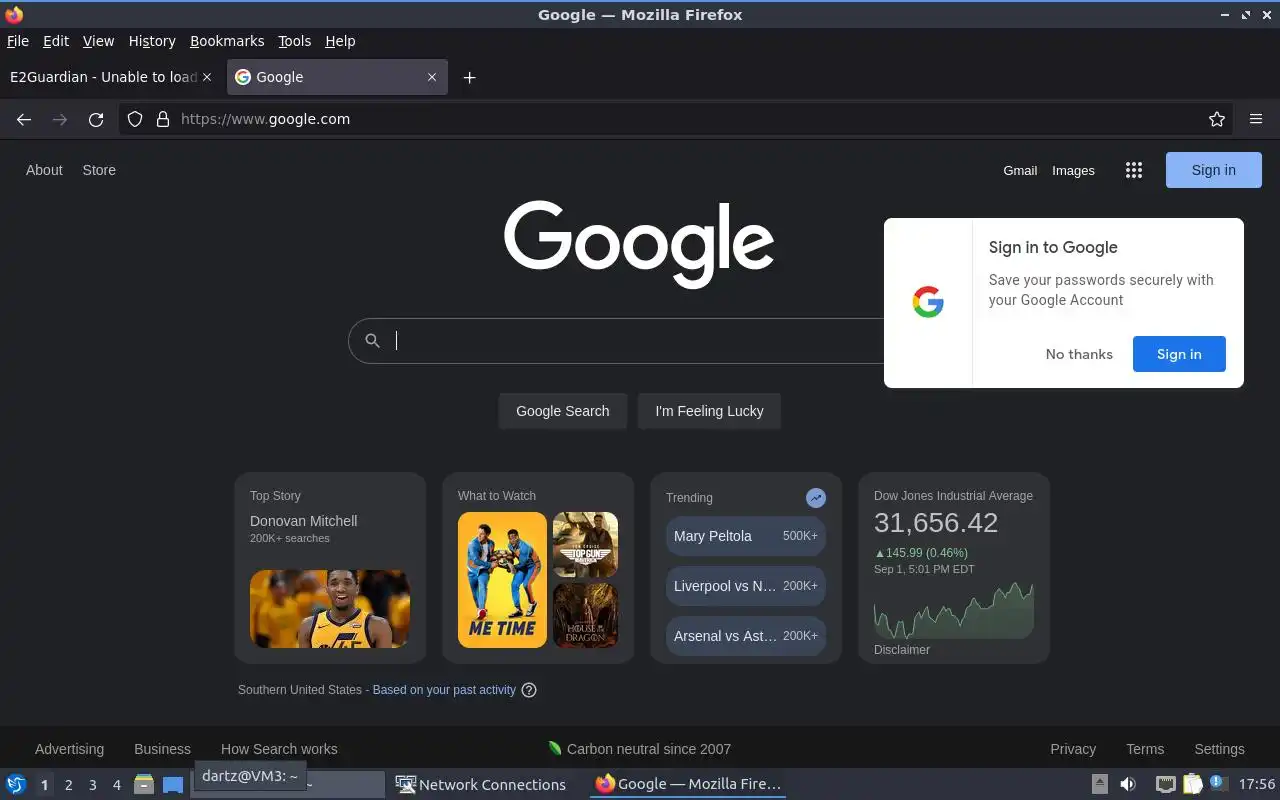This screenshot has width=1280, height=800.
Task: Open the wired network tray icon
Action: coord(1165,784)
